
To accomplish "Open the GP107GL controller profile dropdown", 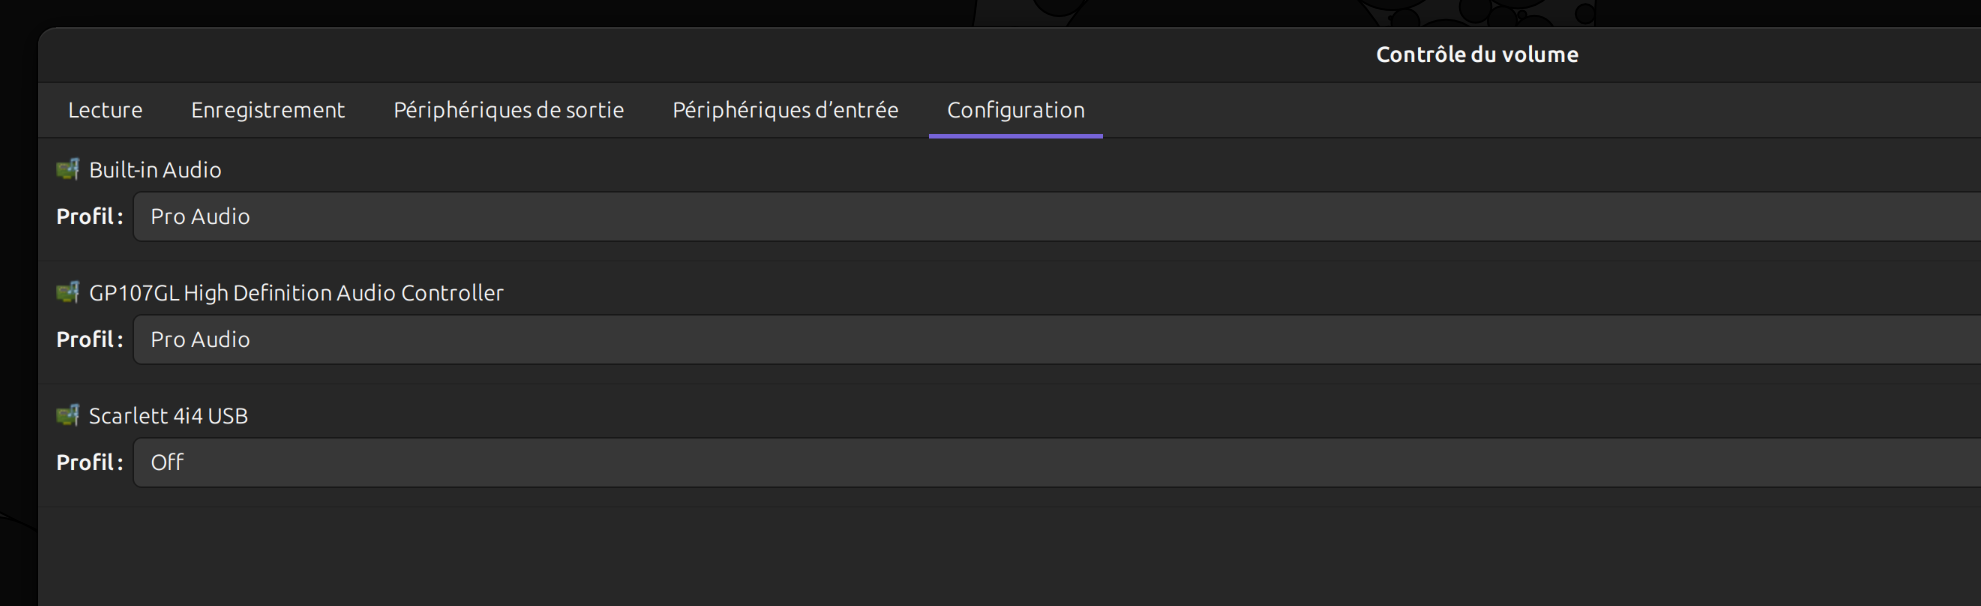I will (1057, 340).
